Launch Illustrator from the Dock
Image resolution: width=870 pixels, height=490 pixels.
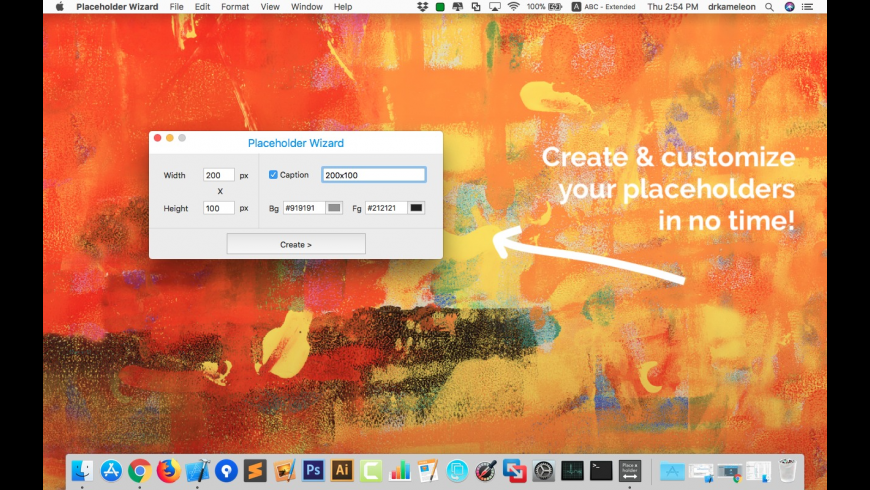342,471
